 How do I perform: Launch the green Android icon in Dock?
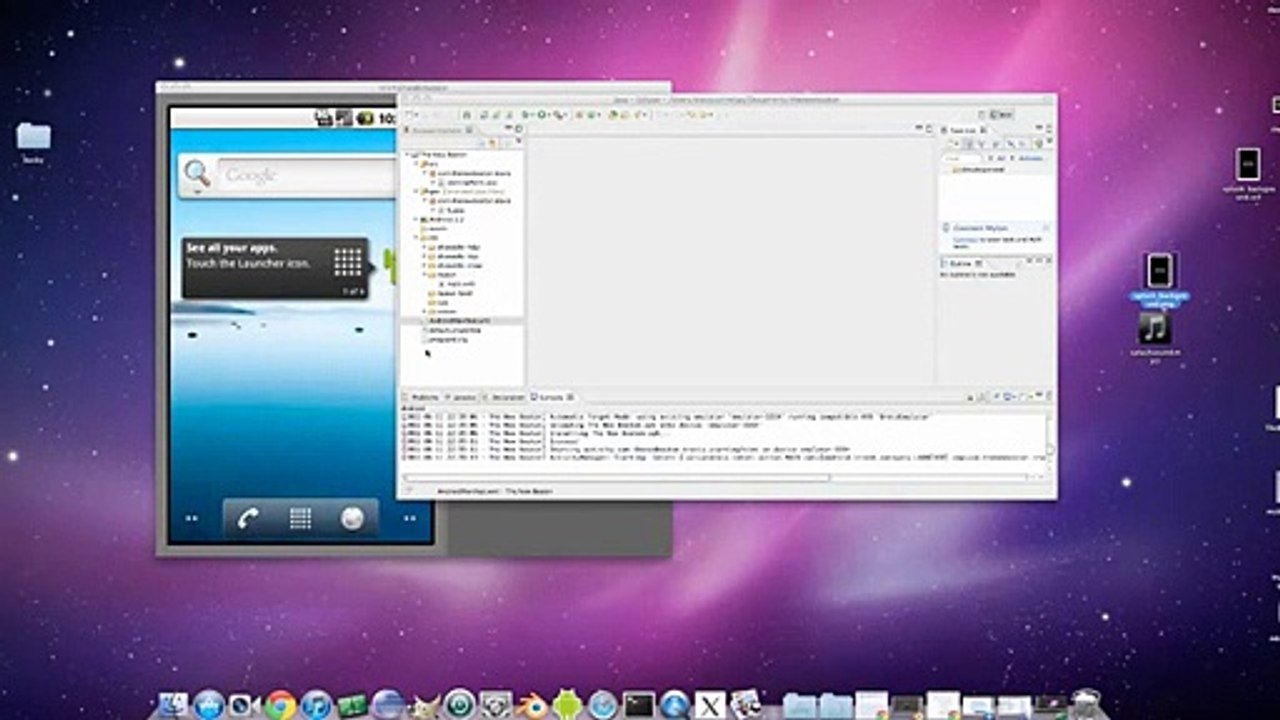(567, 705)
